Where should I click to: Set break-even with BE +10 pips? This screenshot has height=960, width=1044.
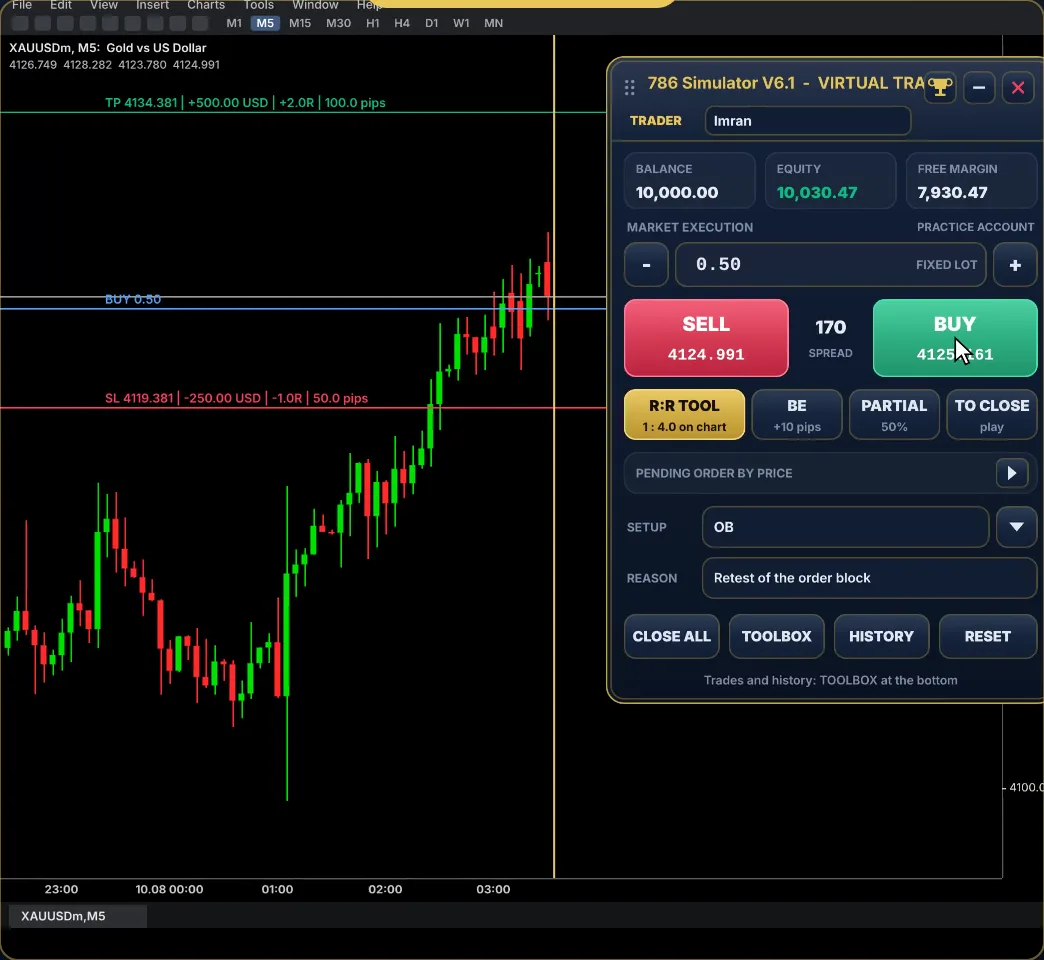tap(796, 414)
